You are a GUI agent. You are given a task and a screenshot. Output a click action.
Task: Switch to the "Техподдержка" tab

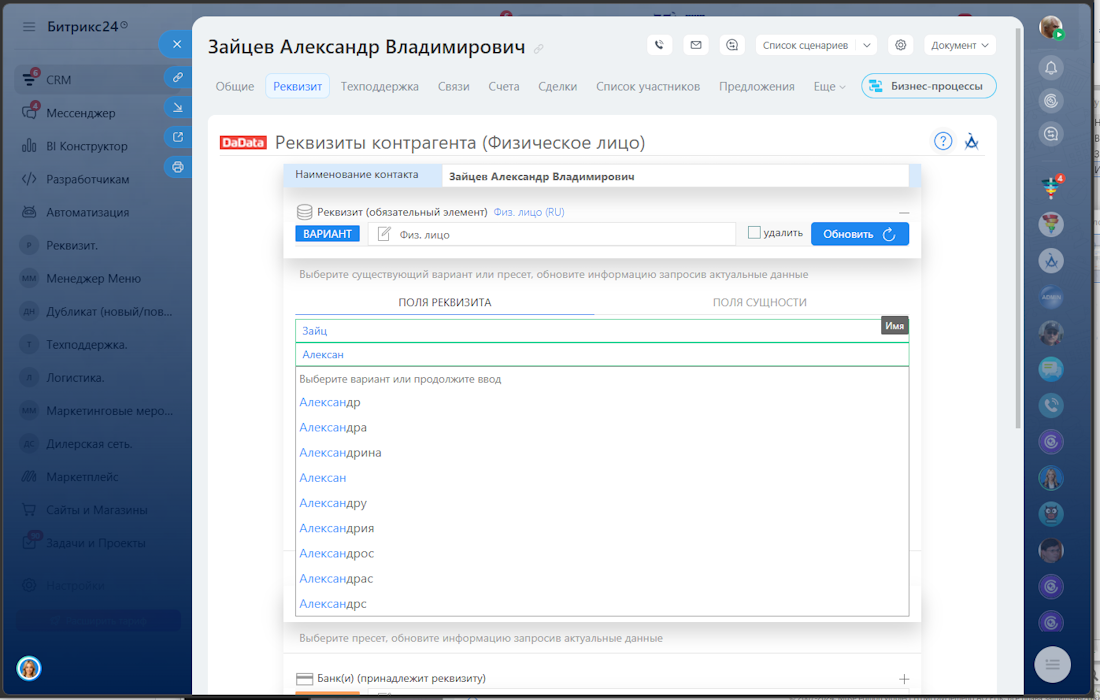pyautogui.click(x=379, y=87)
